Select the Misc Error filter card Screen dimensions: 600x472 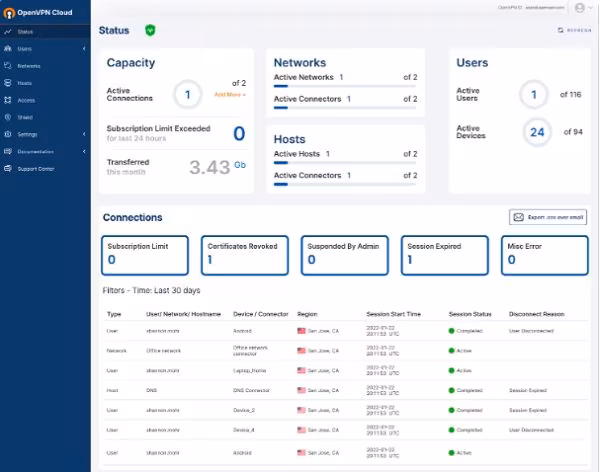click(545, 255)
